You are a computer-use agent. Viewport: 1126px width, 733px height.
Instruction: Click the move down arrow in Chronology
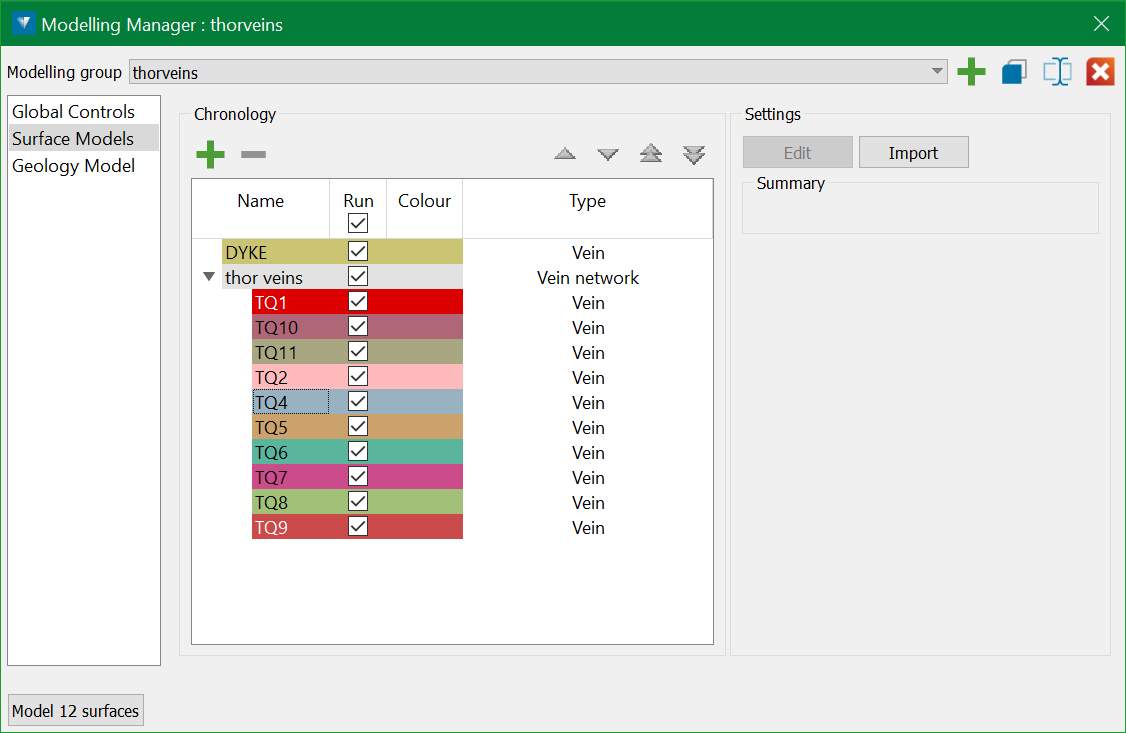[608, 154]
